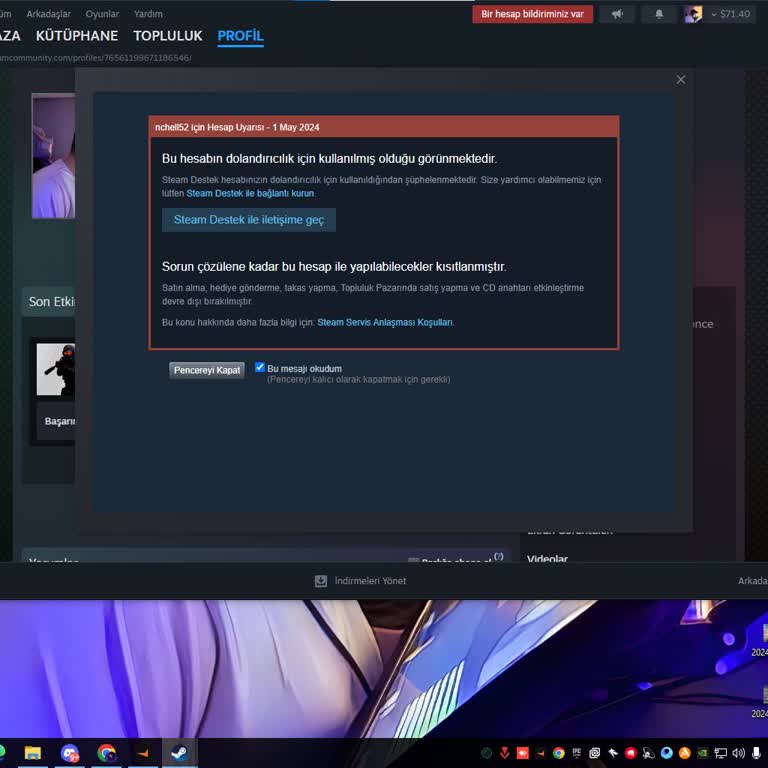Switch to the KÜTÜPHANE tab
The width and height of the screenshot is (768, 768).
click(x=77, y=36)
